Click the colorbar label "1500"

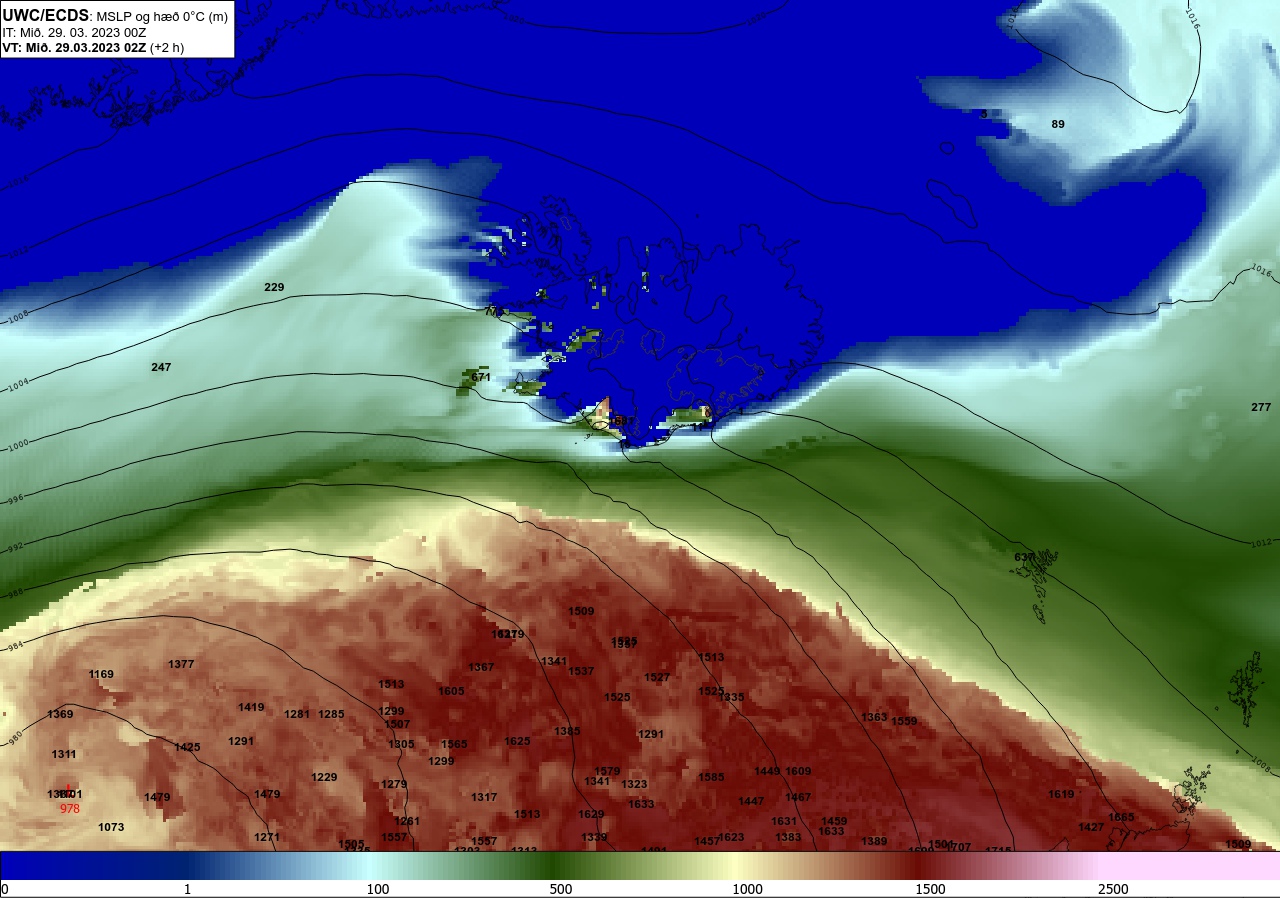pyautogui.click(x=930, y=889)
